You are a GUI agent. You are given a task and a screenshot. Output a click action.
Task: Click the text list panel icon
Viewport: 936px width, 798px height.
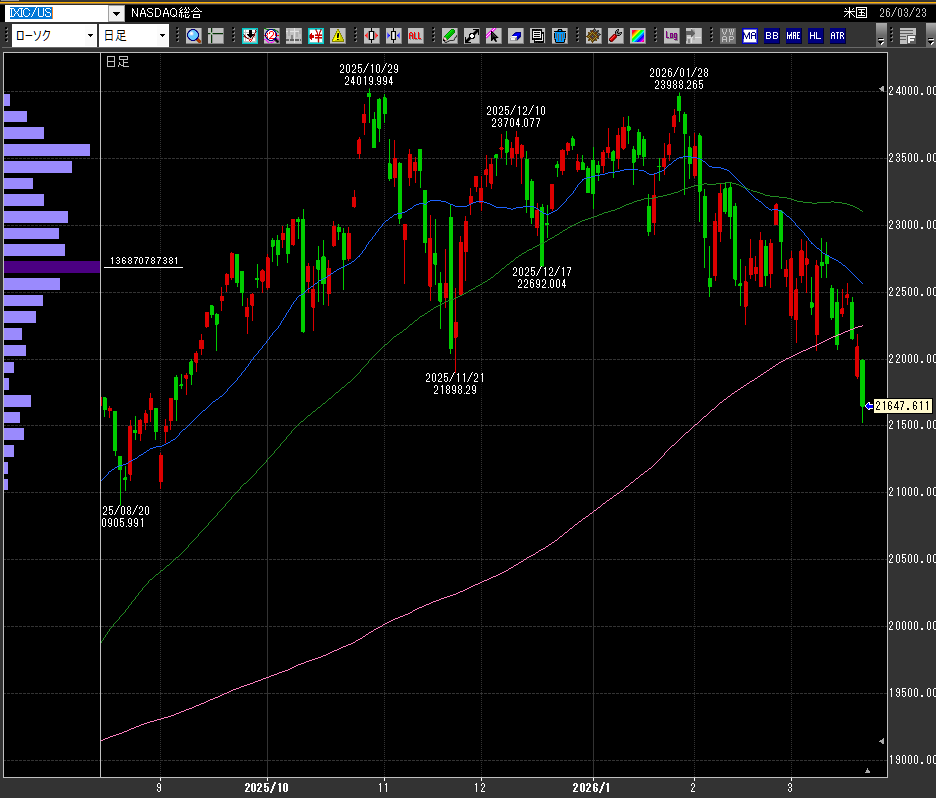(907, 36)
